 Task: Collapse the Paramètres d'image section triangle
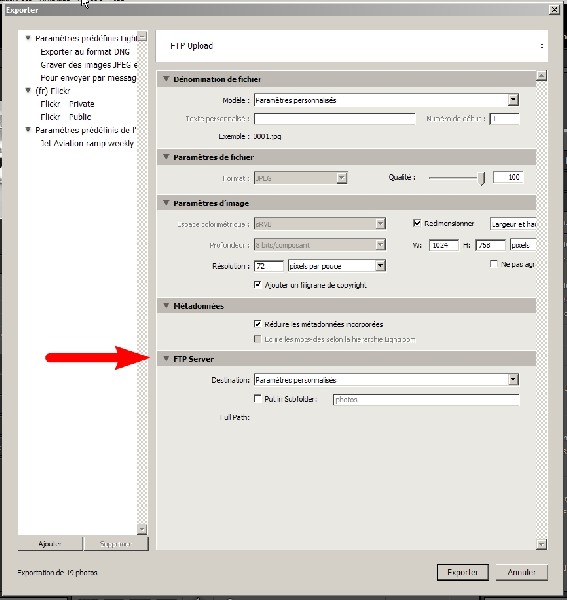click(x=166, y=203)
